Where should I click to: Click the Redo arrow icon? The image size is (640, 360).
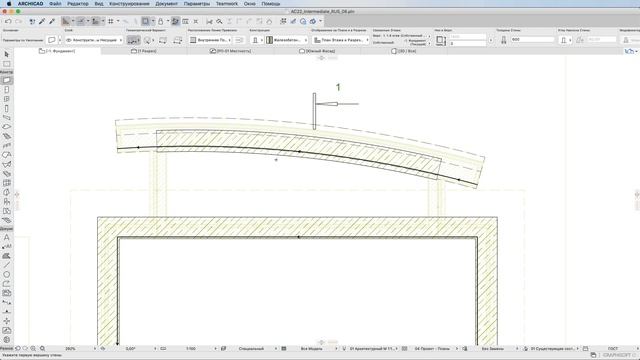point(18,21)
